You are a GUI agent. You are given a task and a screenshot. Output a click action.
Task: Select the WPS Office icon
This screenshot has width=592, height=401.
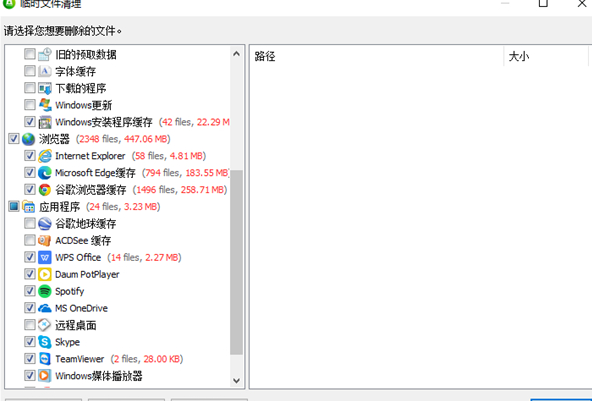[x=45, y=258]
